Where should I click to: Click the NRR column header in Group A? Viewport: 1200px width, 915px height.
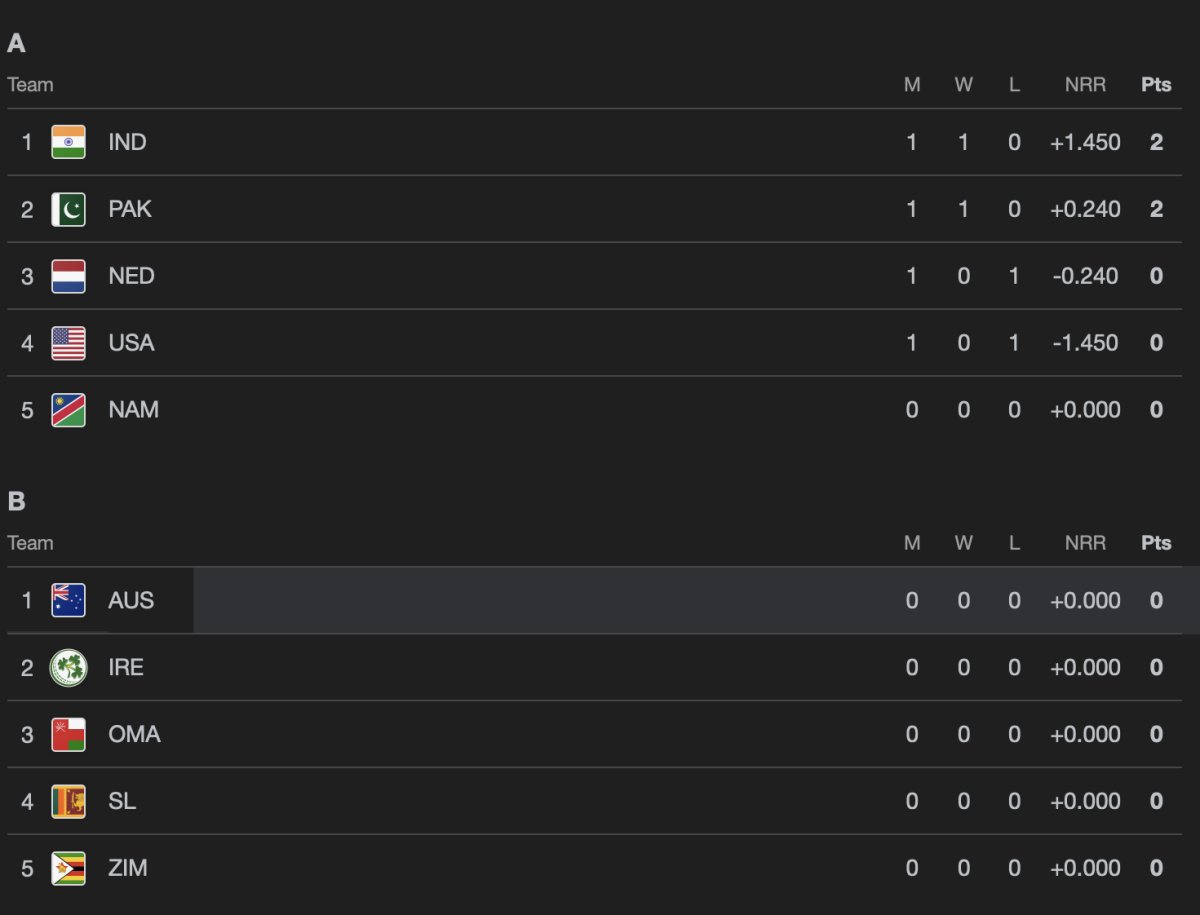click(1085, 85)
